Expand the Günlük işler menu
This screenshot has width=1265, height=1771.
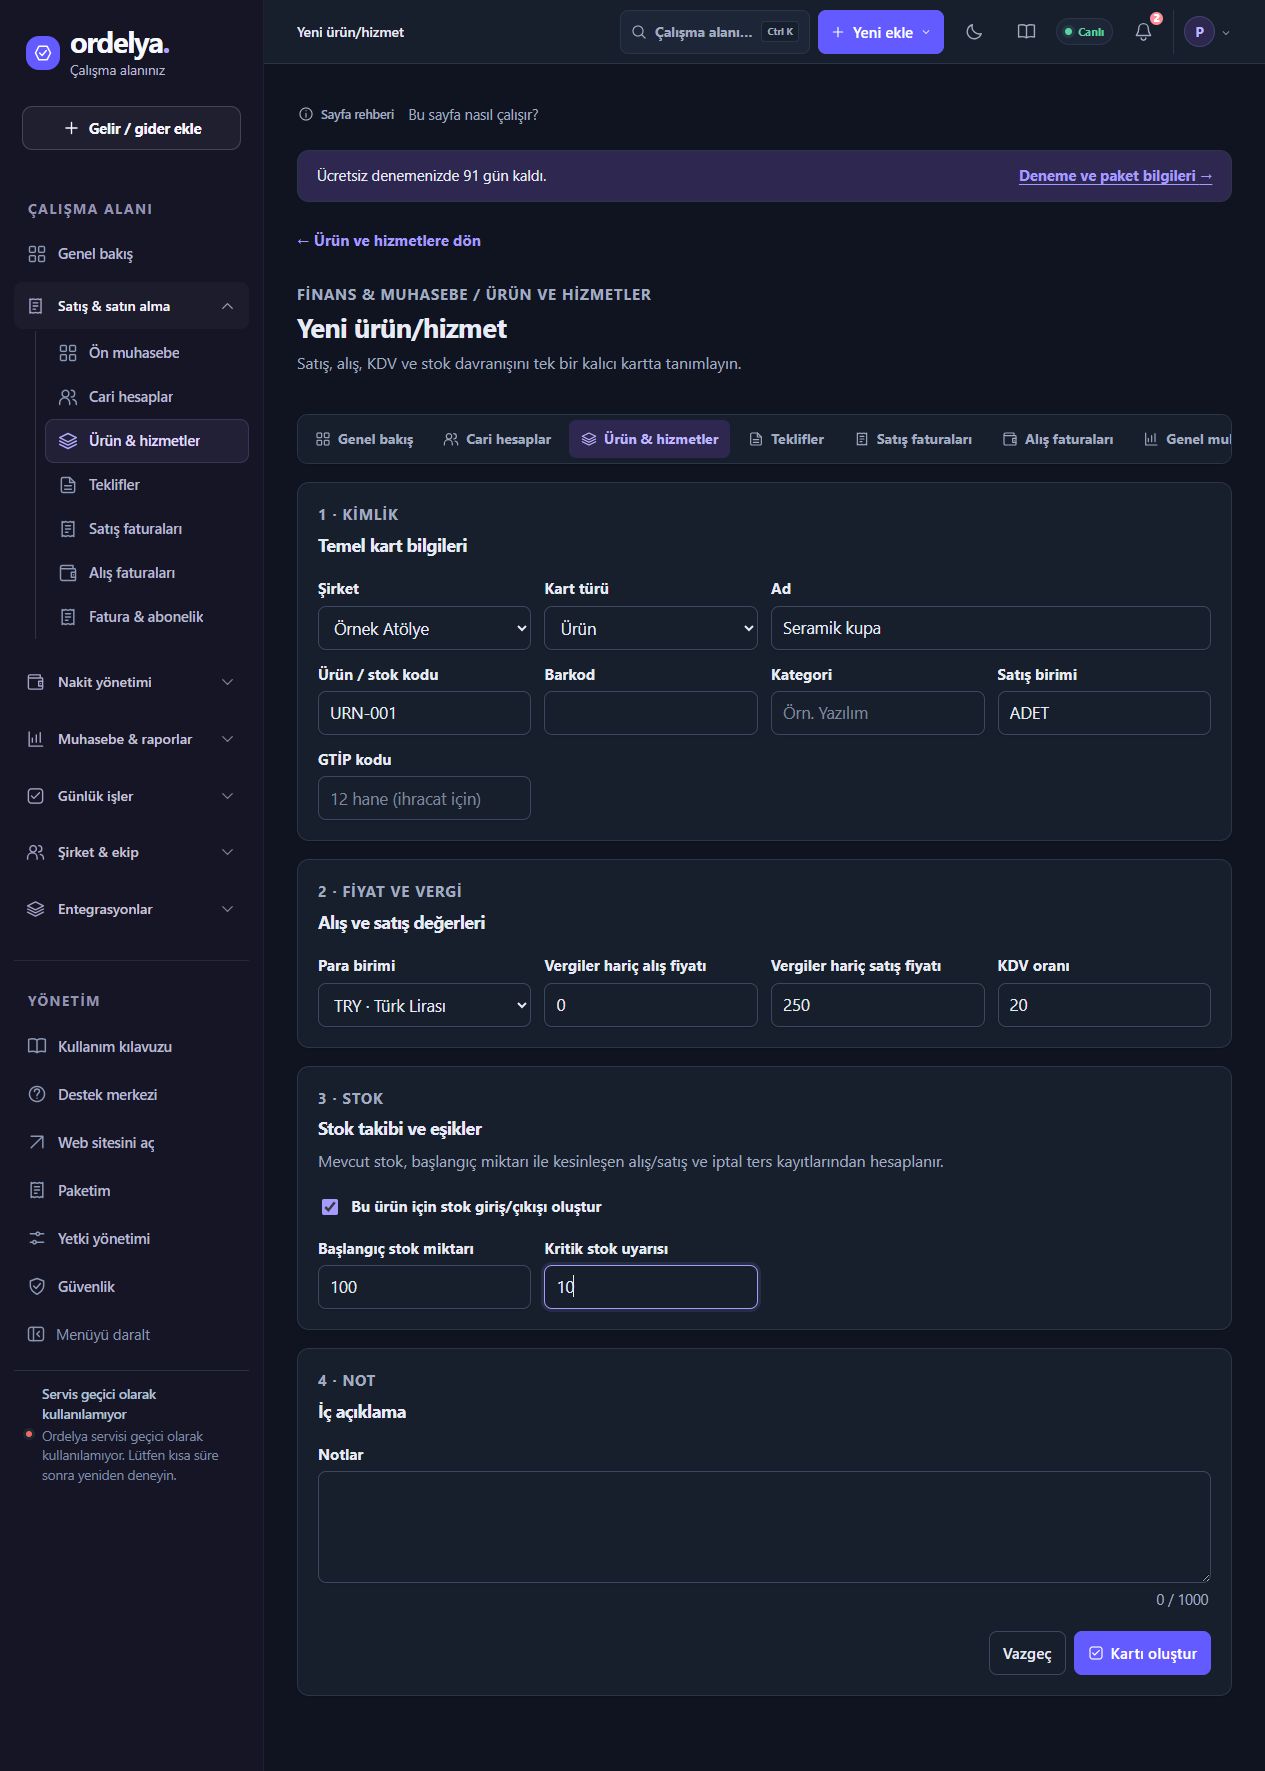pyautogui.click(x=131, y=796)
